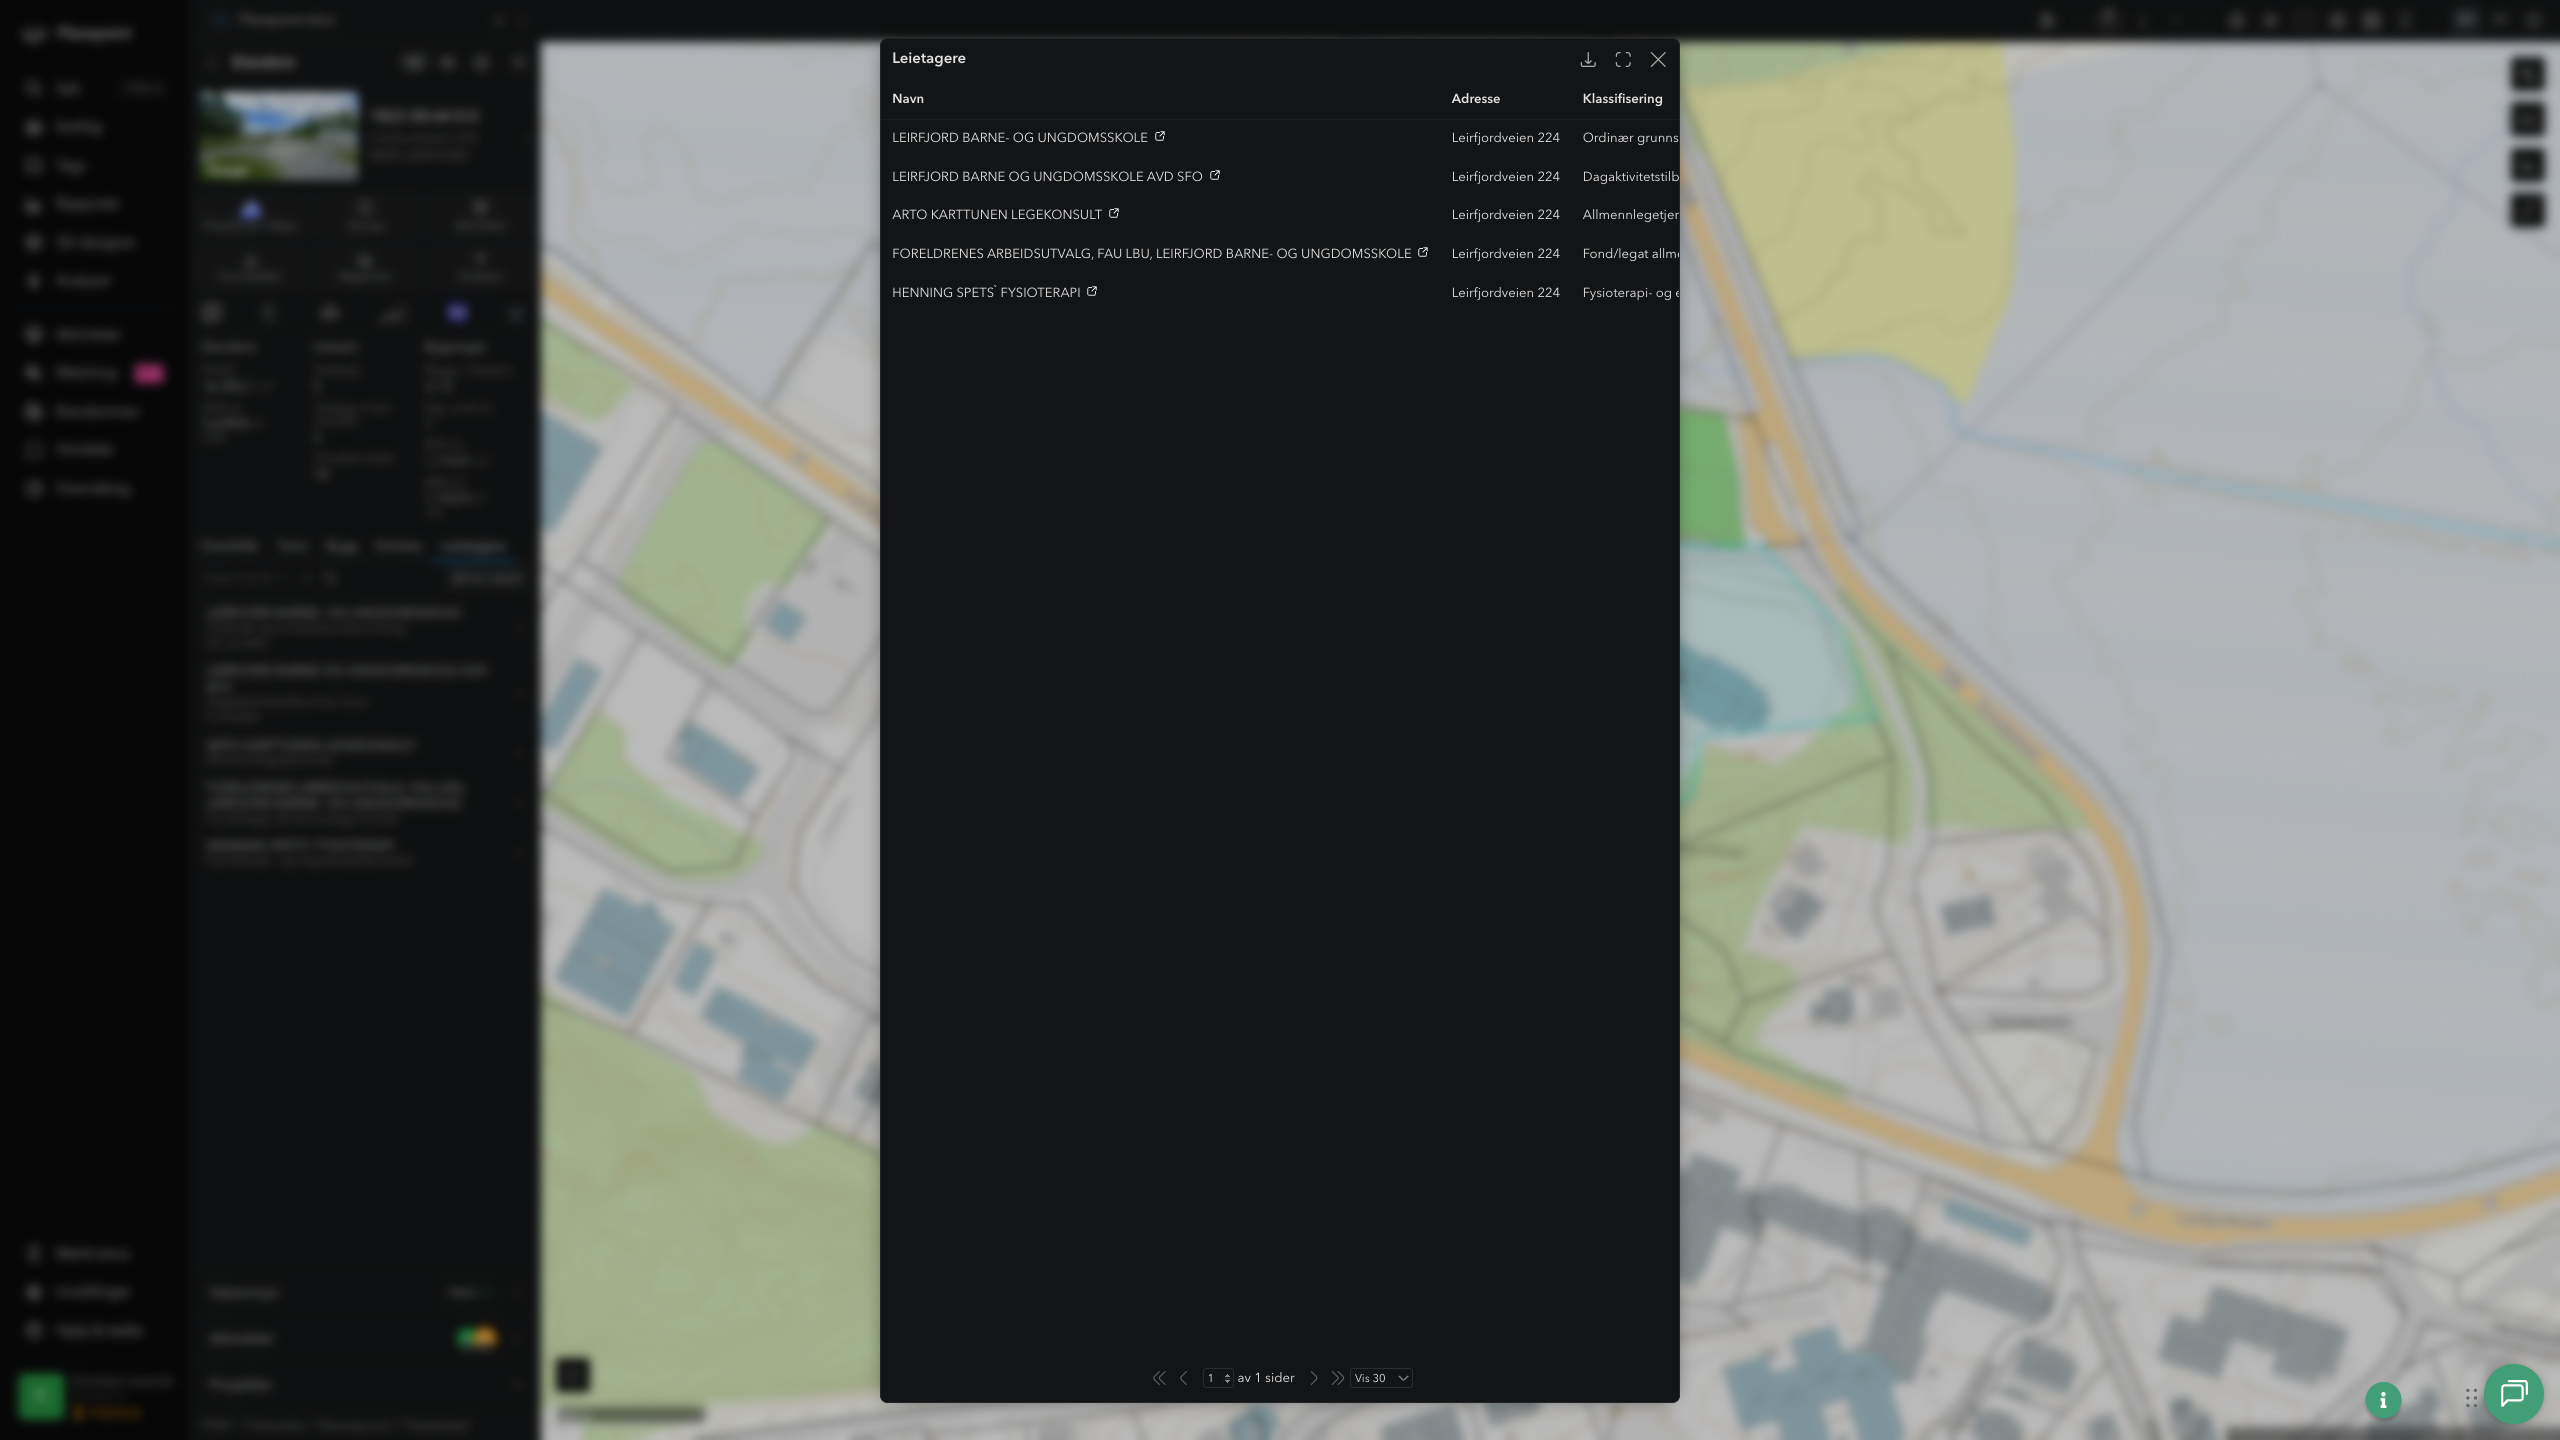Click 'Ordinær grunns' classification cell
The width and height of the screenshot is (2560, 1440).
(1630, 137)
